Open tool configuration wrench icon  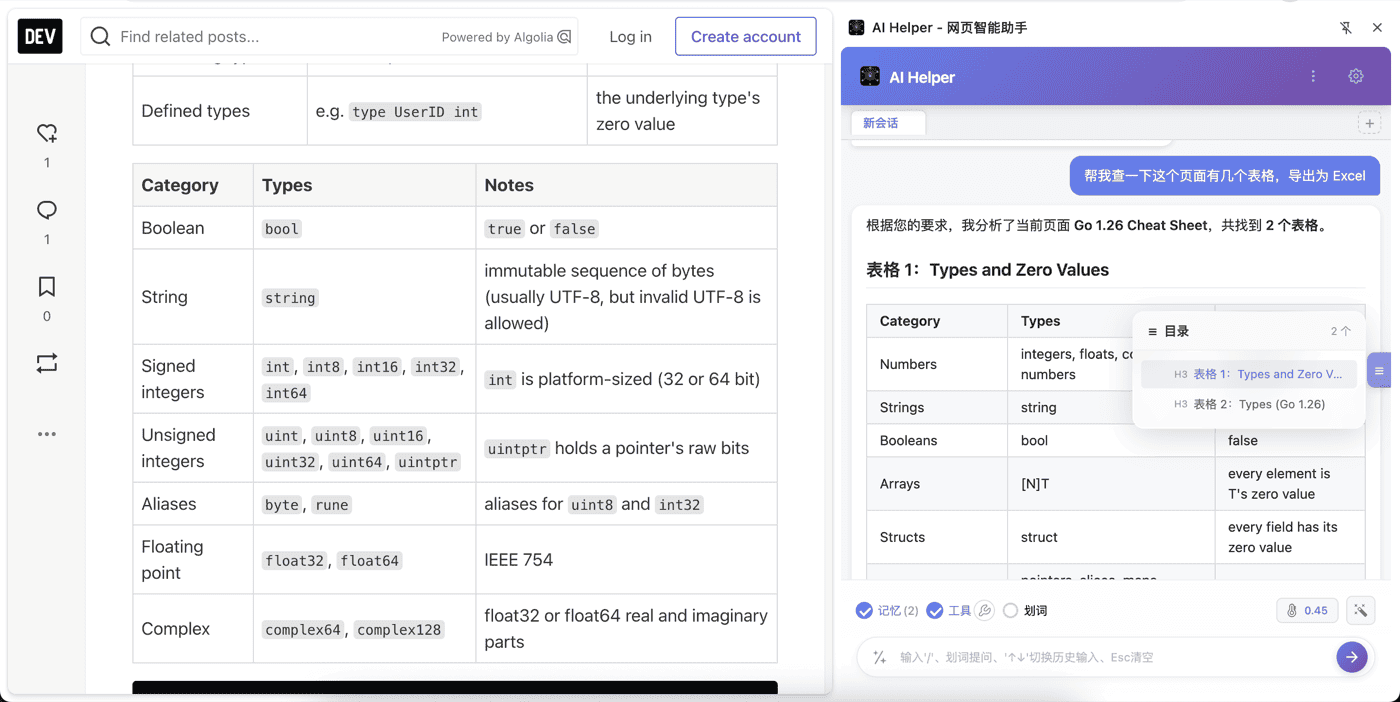(985, 610)
